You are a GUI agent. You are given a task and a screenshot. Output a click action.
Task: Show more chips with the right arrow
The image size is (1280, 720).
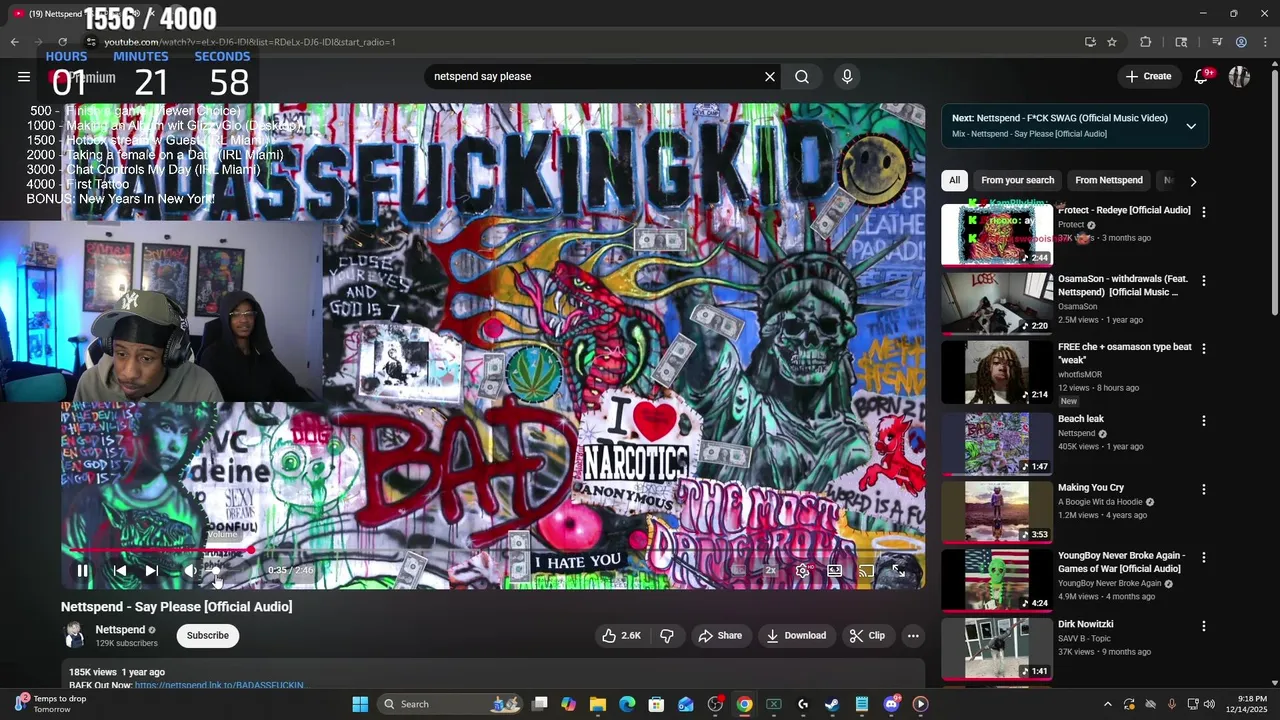[x=1193, y=182]
